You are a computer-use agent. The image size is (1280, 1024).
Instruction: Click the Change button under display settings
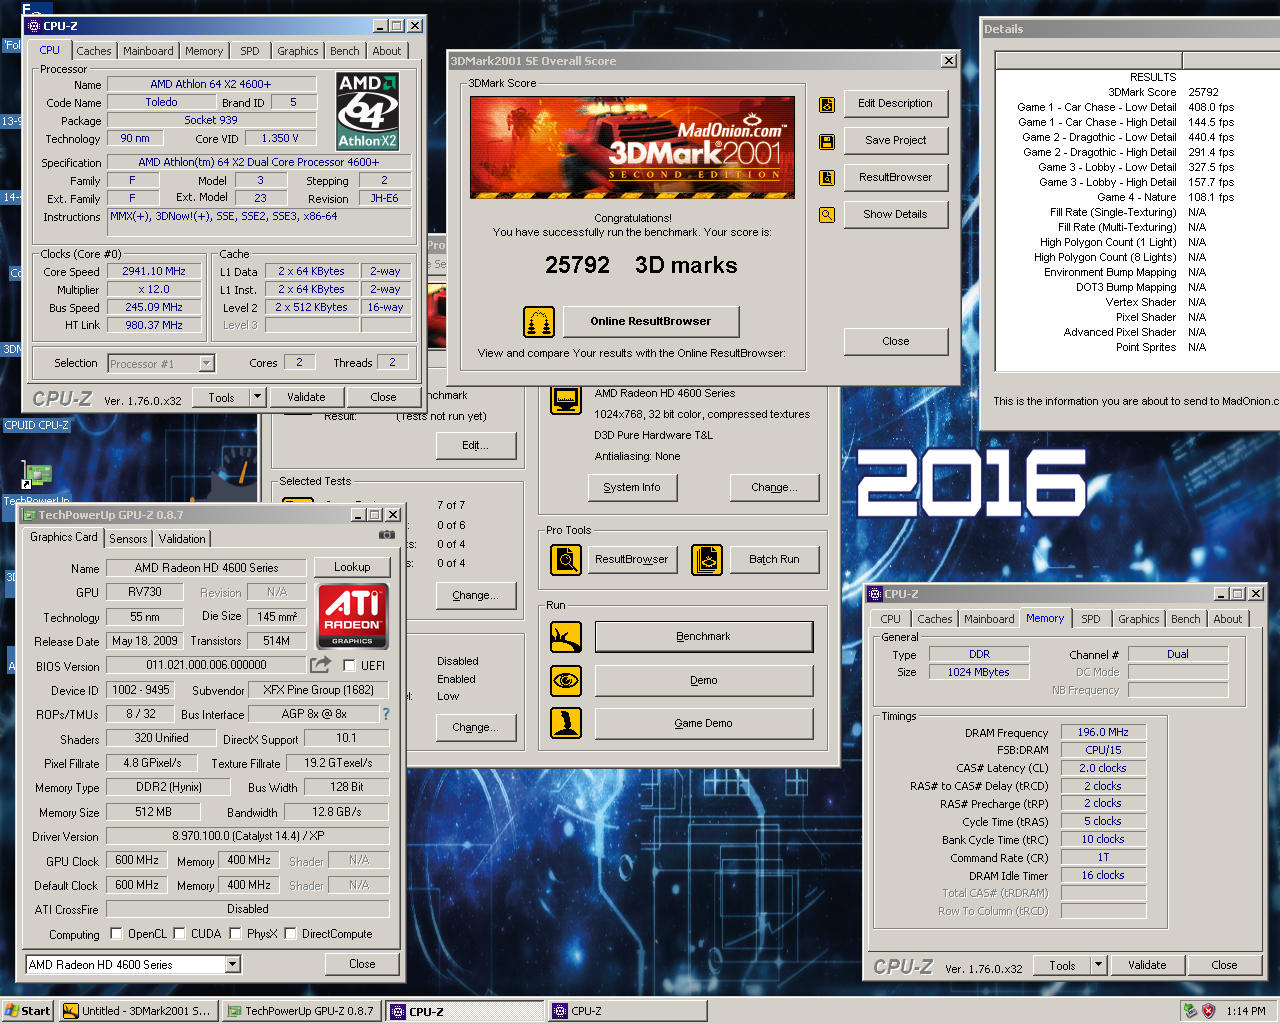775,488
